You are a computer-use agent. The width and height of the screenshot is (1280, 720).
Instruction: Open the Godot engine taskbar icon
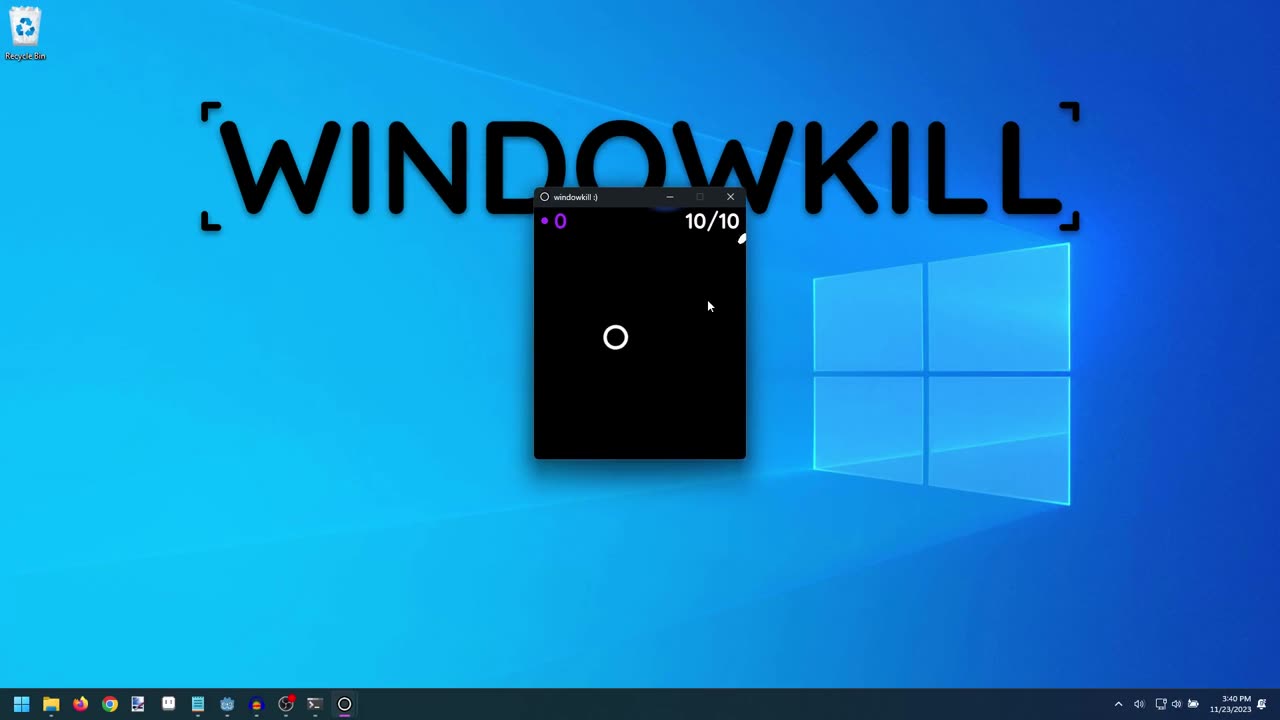tap(227, 704)
